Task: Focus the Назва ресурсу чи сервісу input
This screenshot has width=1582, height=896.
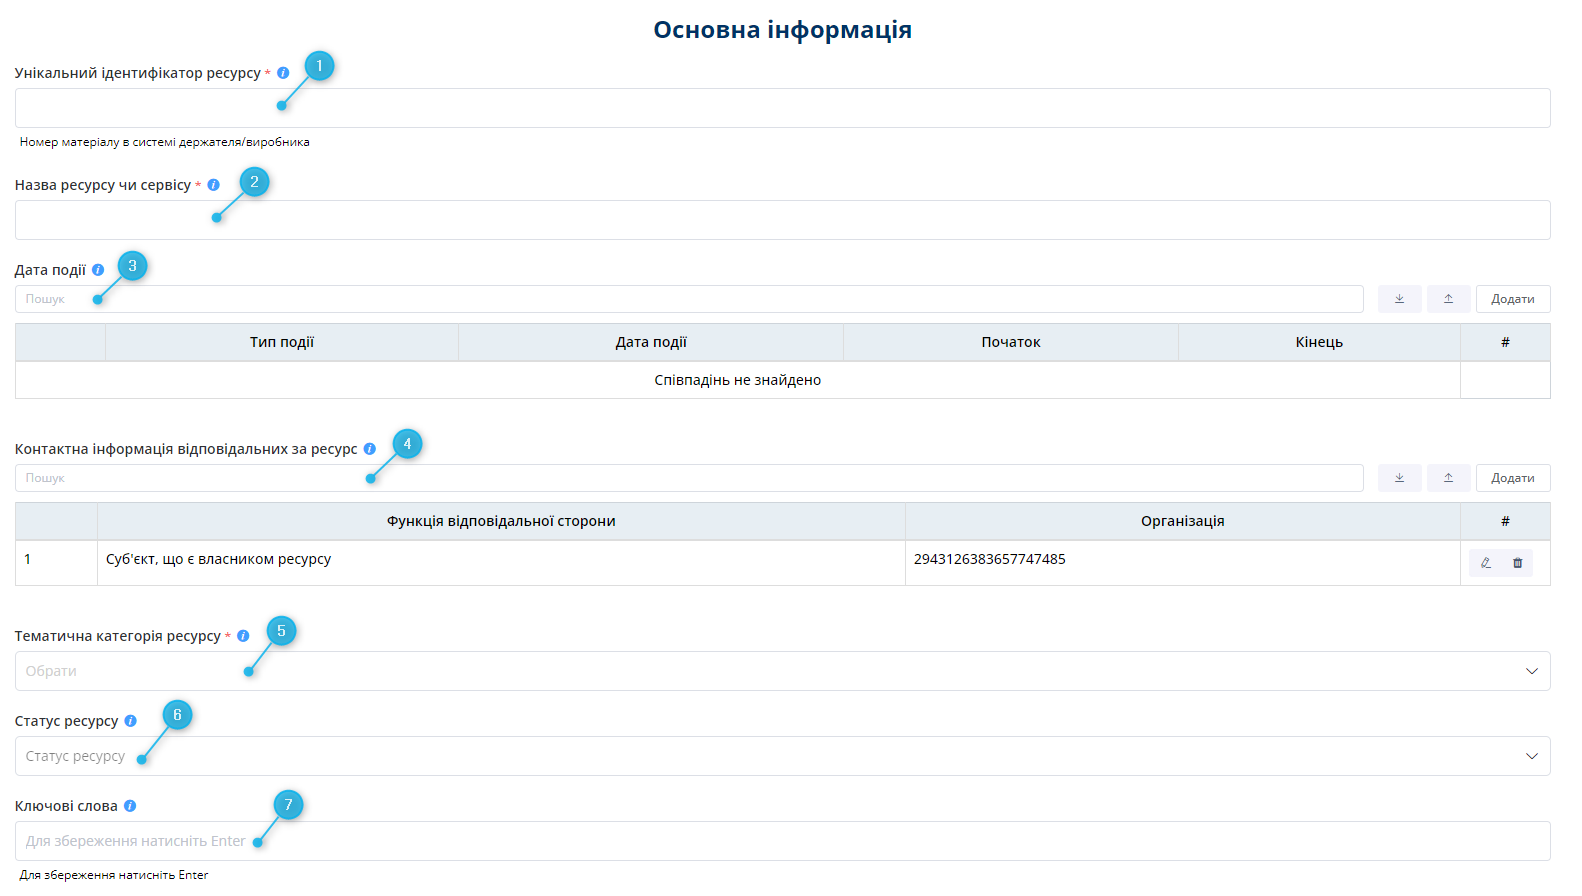Action: [782, 220]
